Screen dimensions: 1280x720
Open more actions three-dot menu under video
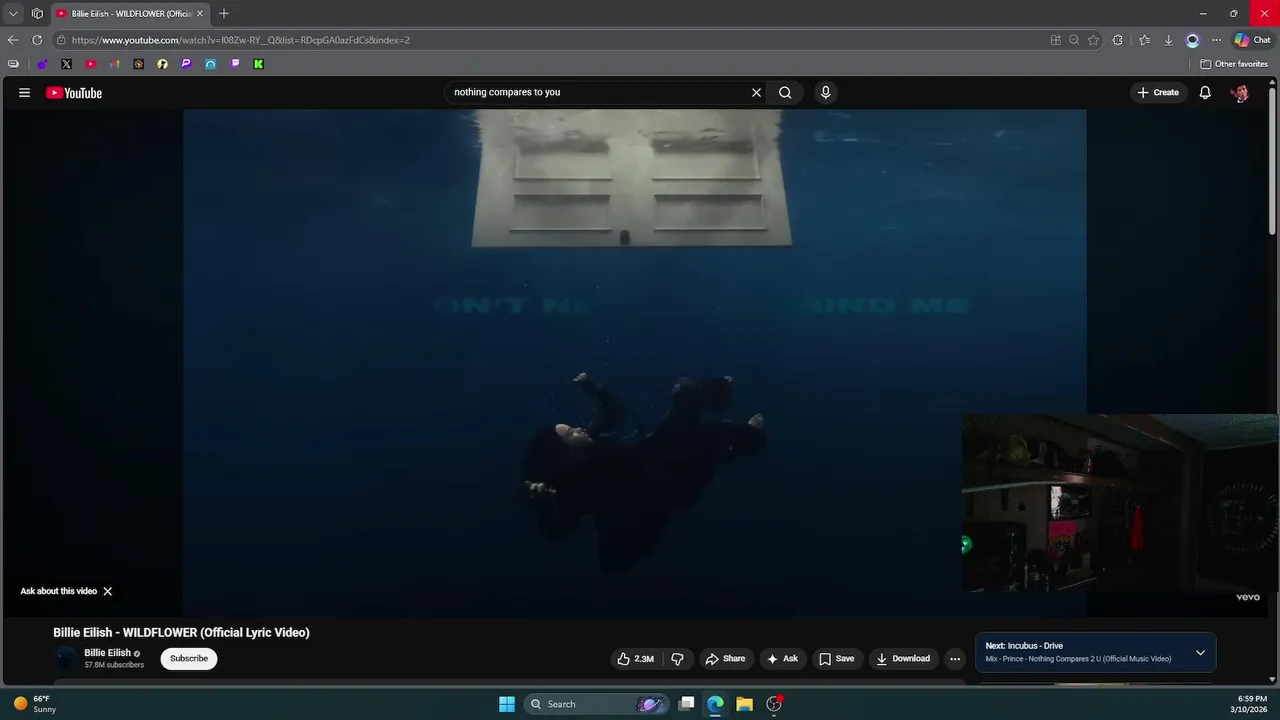tap(955, 658)
